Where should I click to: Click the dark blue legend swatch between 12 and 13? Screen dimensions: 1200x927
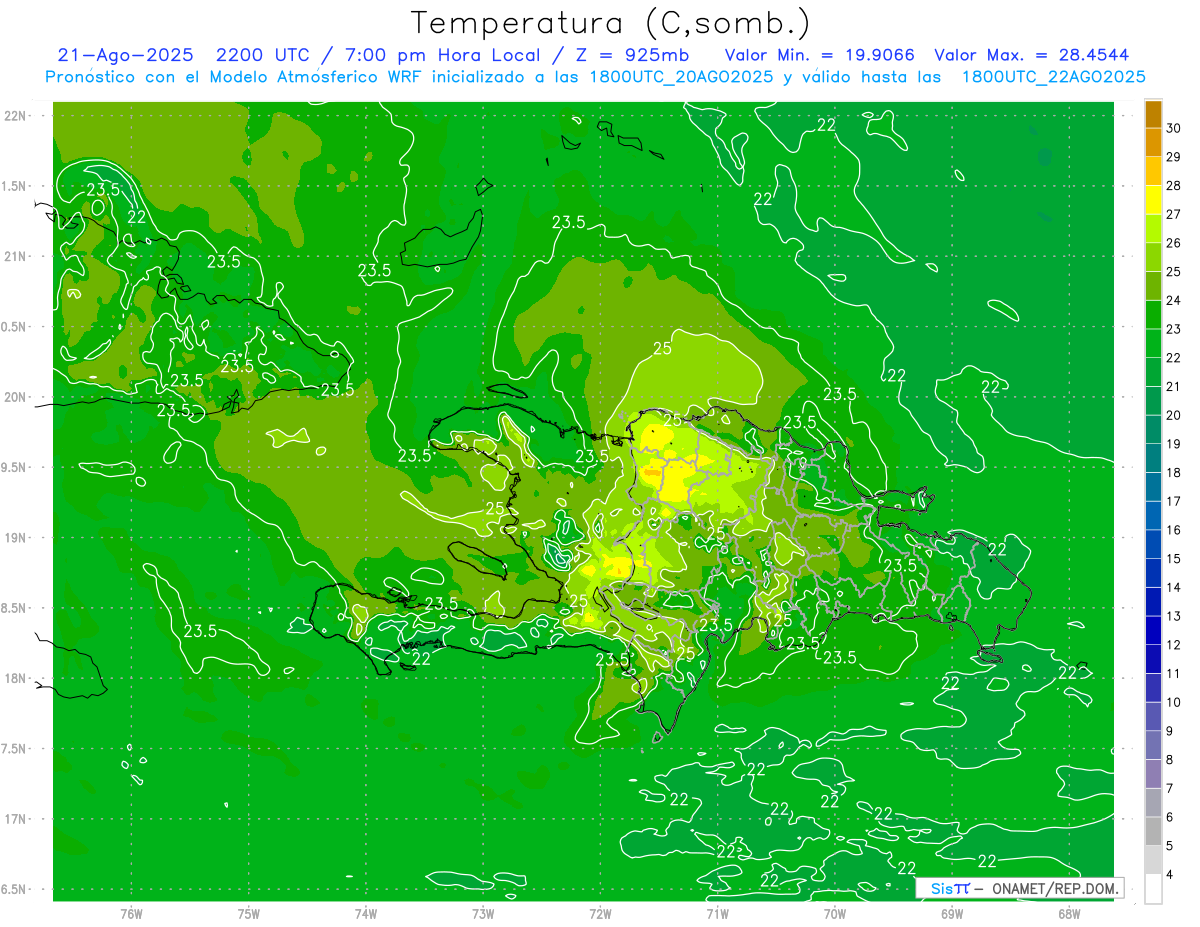(x=1153, y=630)
